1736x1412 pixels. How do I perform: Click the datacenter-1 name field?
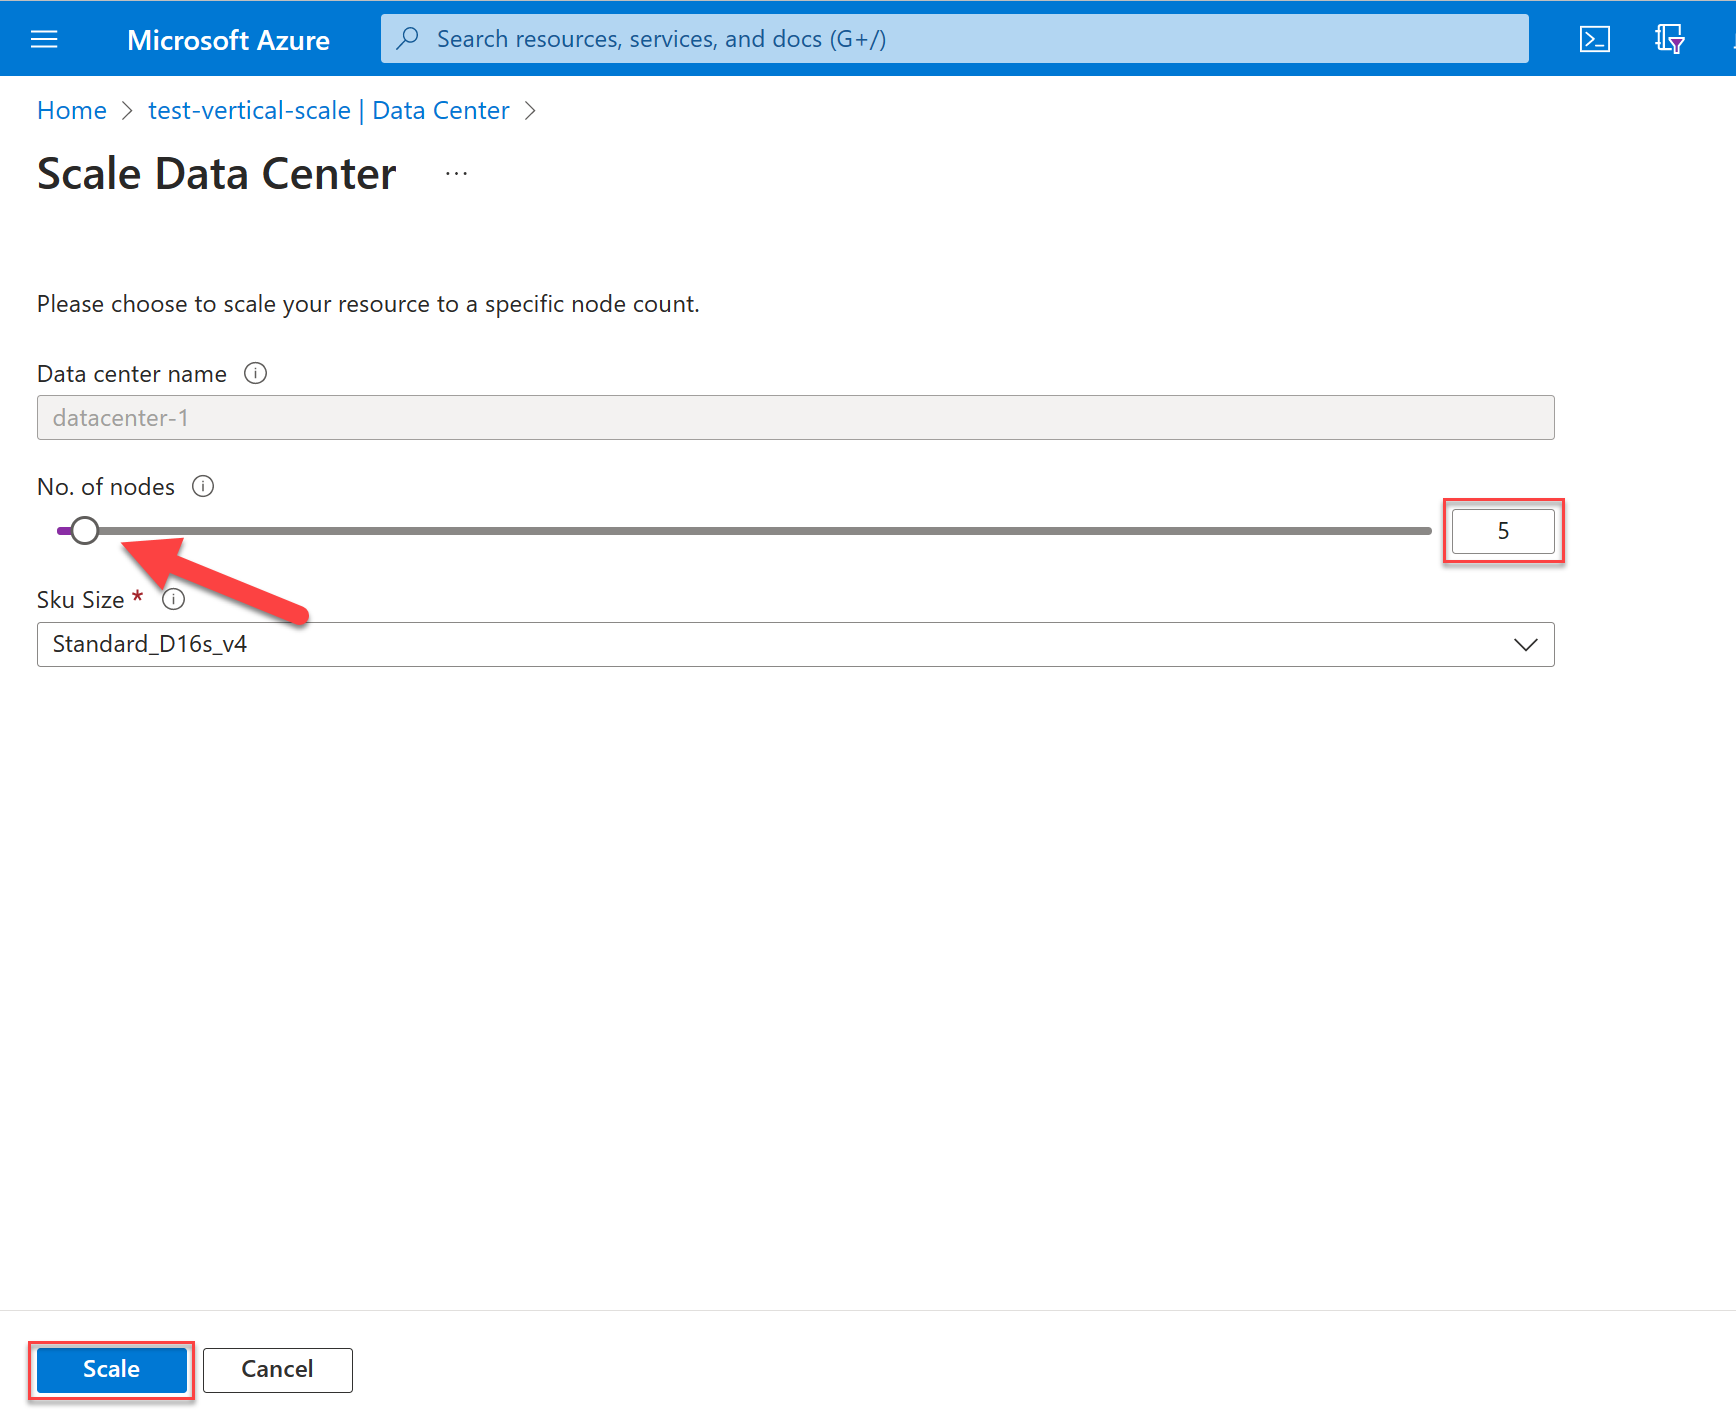[795, 418]
